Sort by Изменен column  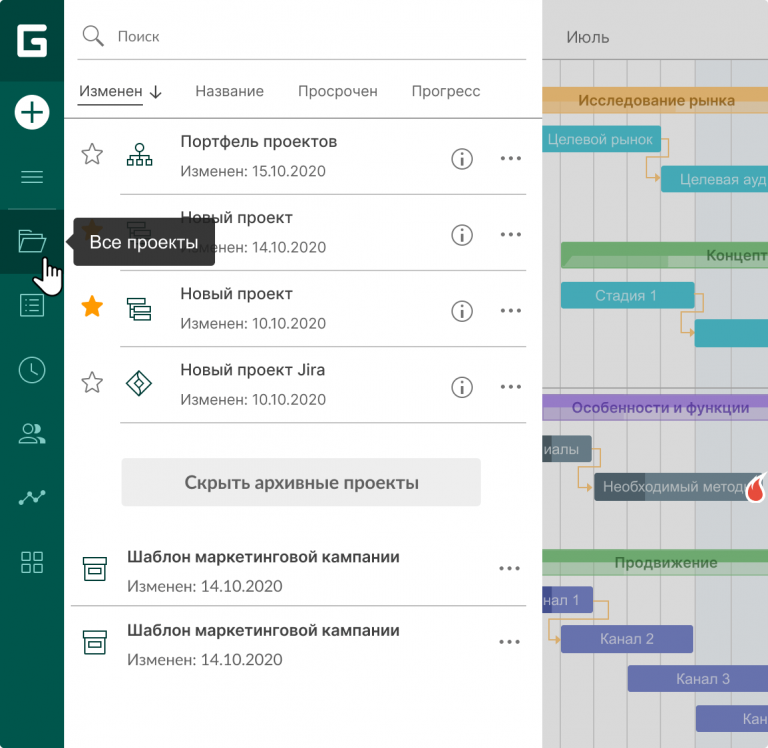[111, 91]
